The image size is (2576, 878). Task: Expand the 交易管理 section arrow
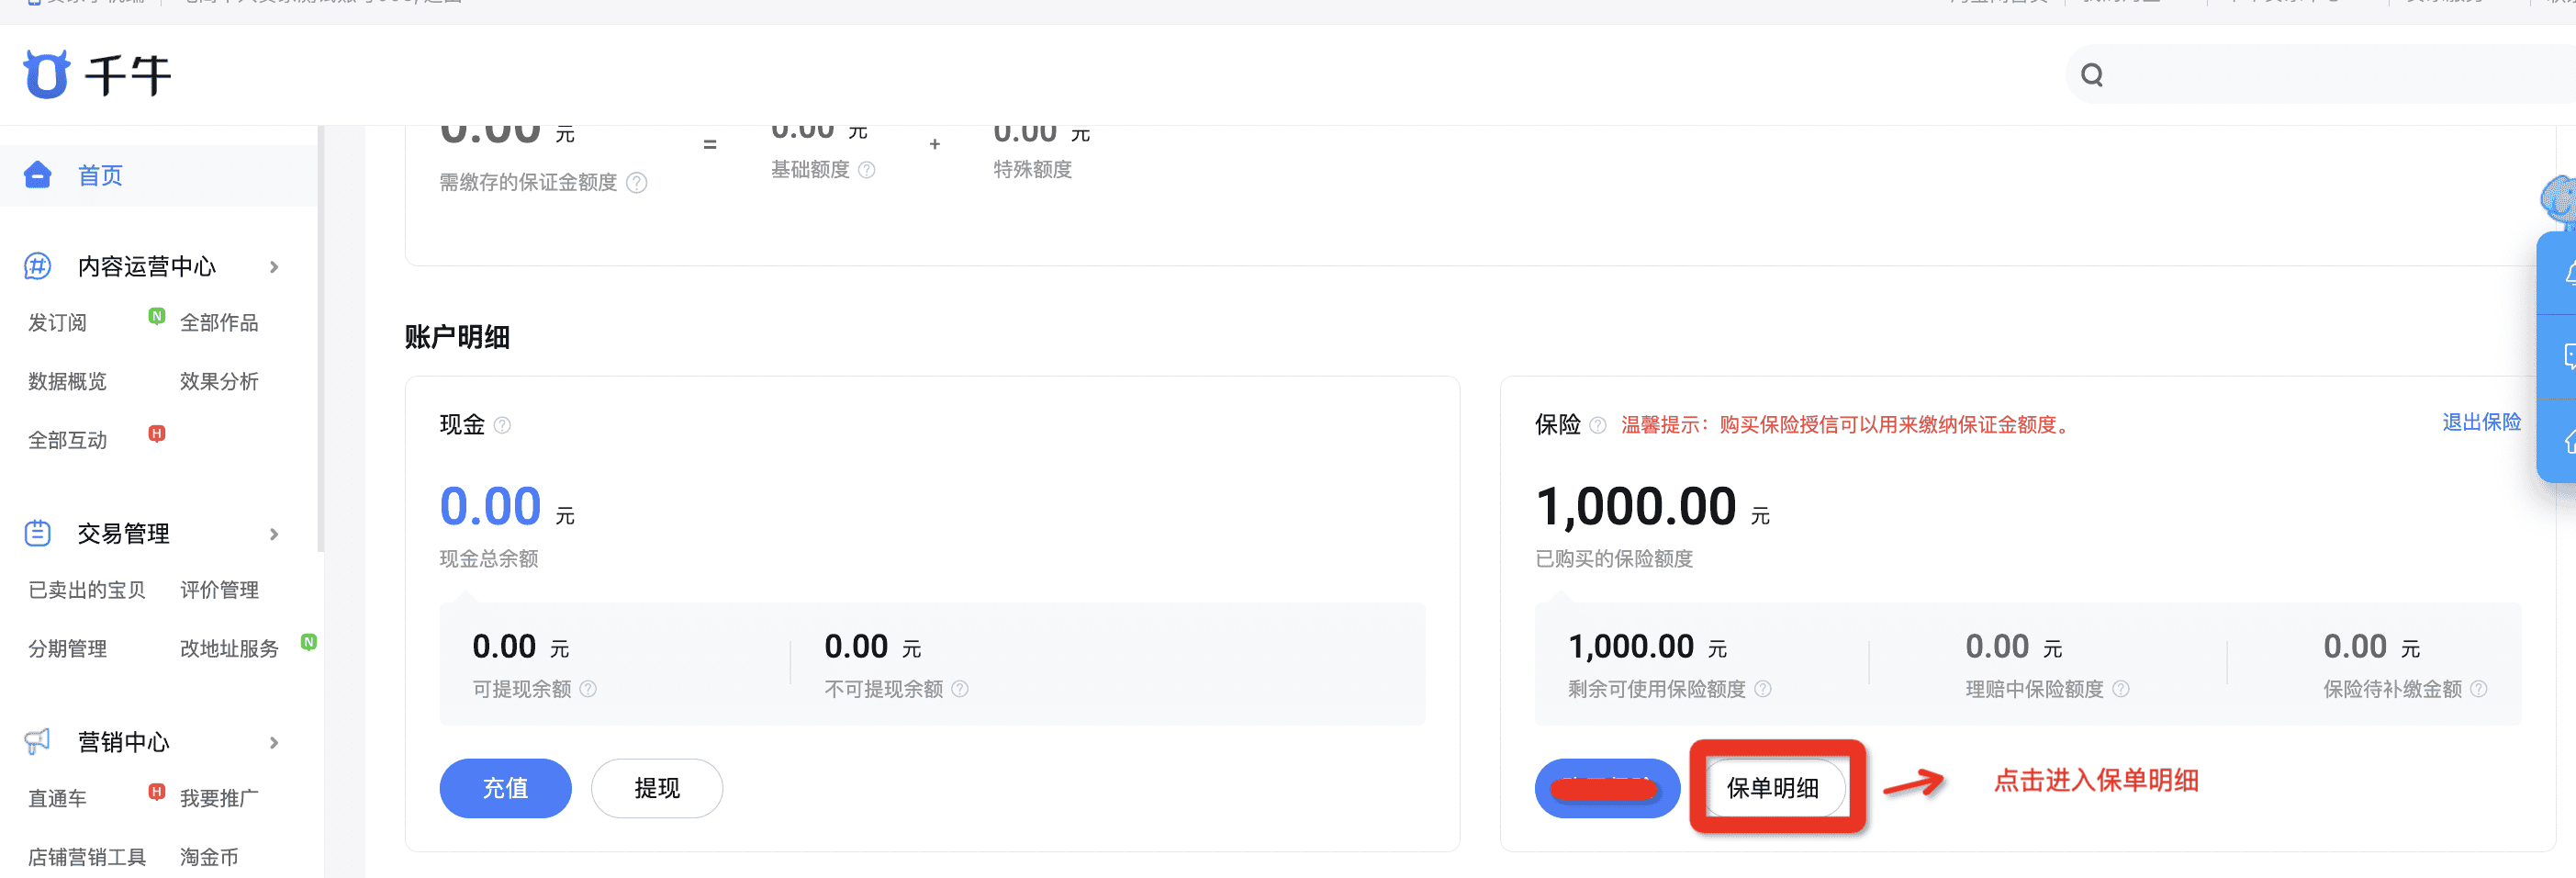pos(274,534)
